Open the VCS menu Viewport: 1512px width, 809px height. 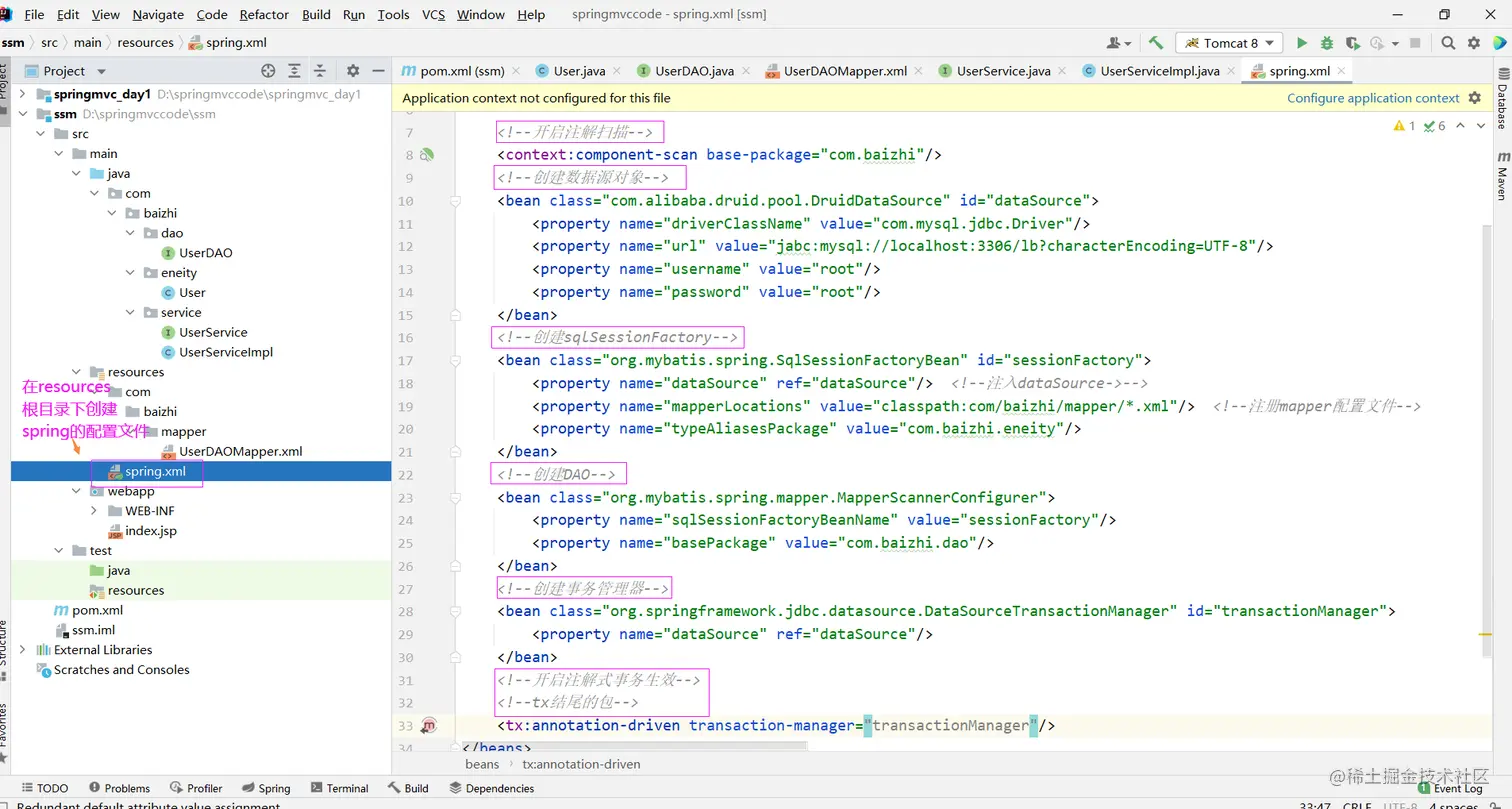click(433, 14)
